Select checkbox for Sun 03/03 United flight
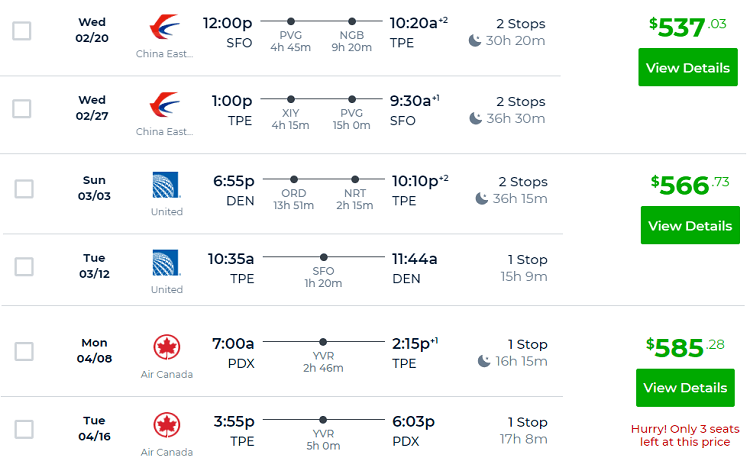 click(24, 189)
